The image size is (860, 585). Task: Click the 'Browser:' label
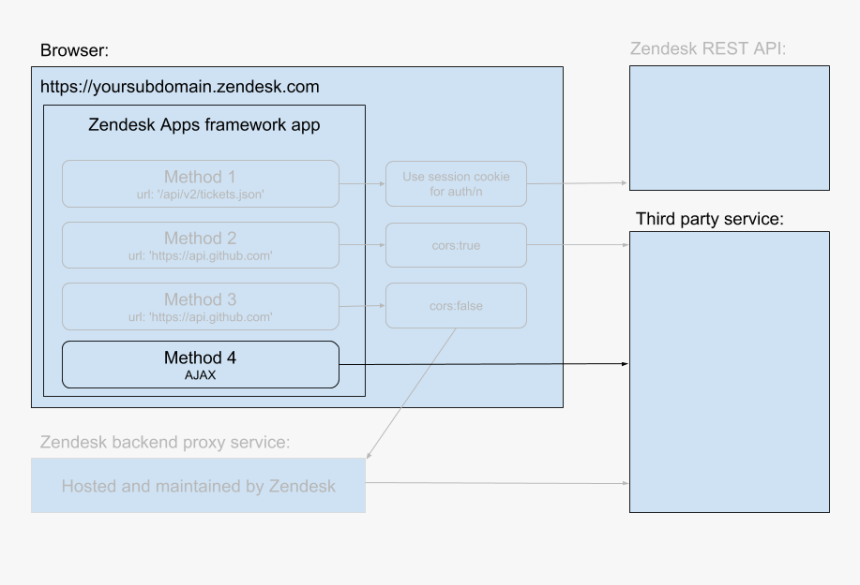75,50
